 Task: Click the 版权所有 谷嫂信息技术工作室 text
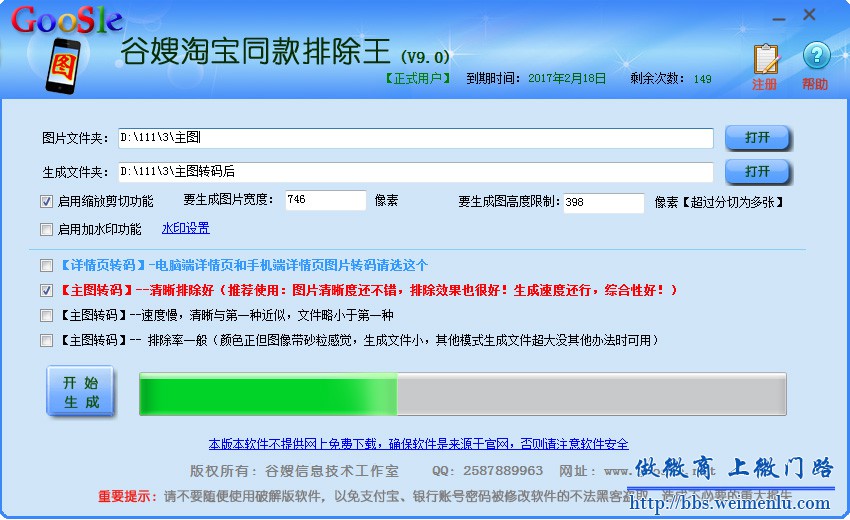[294, 471]
